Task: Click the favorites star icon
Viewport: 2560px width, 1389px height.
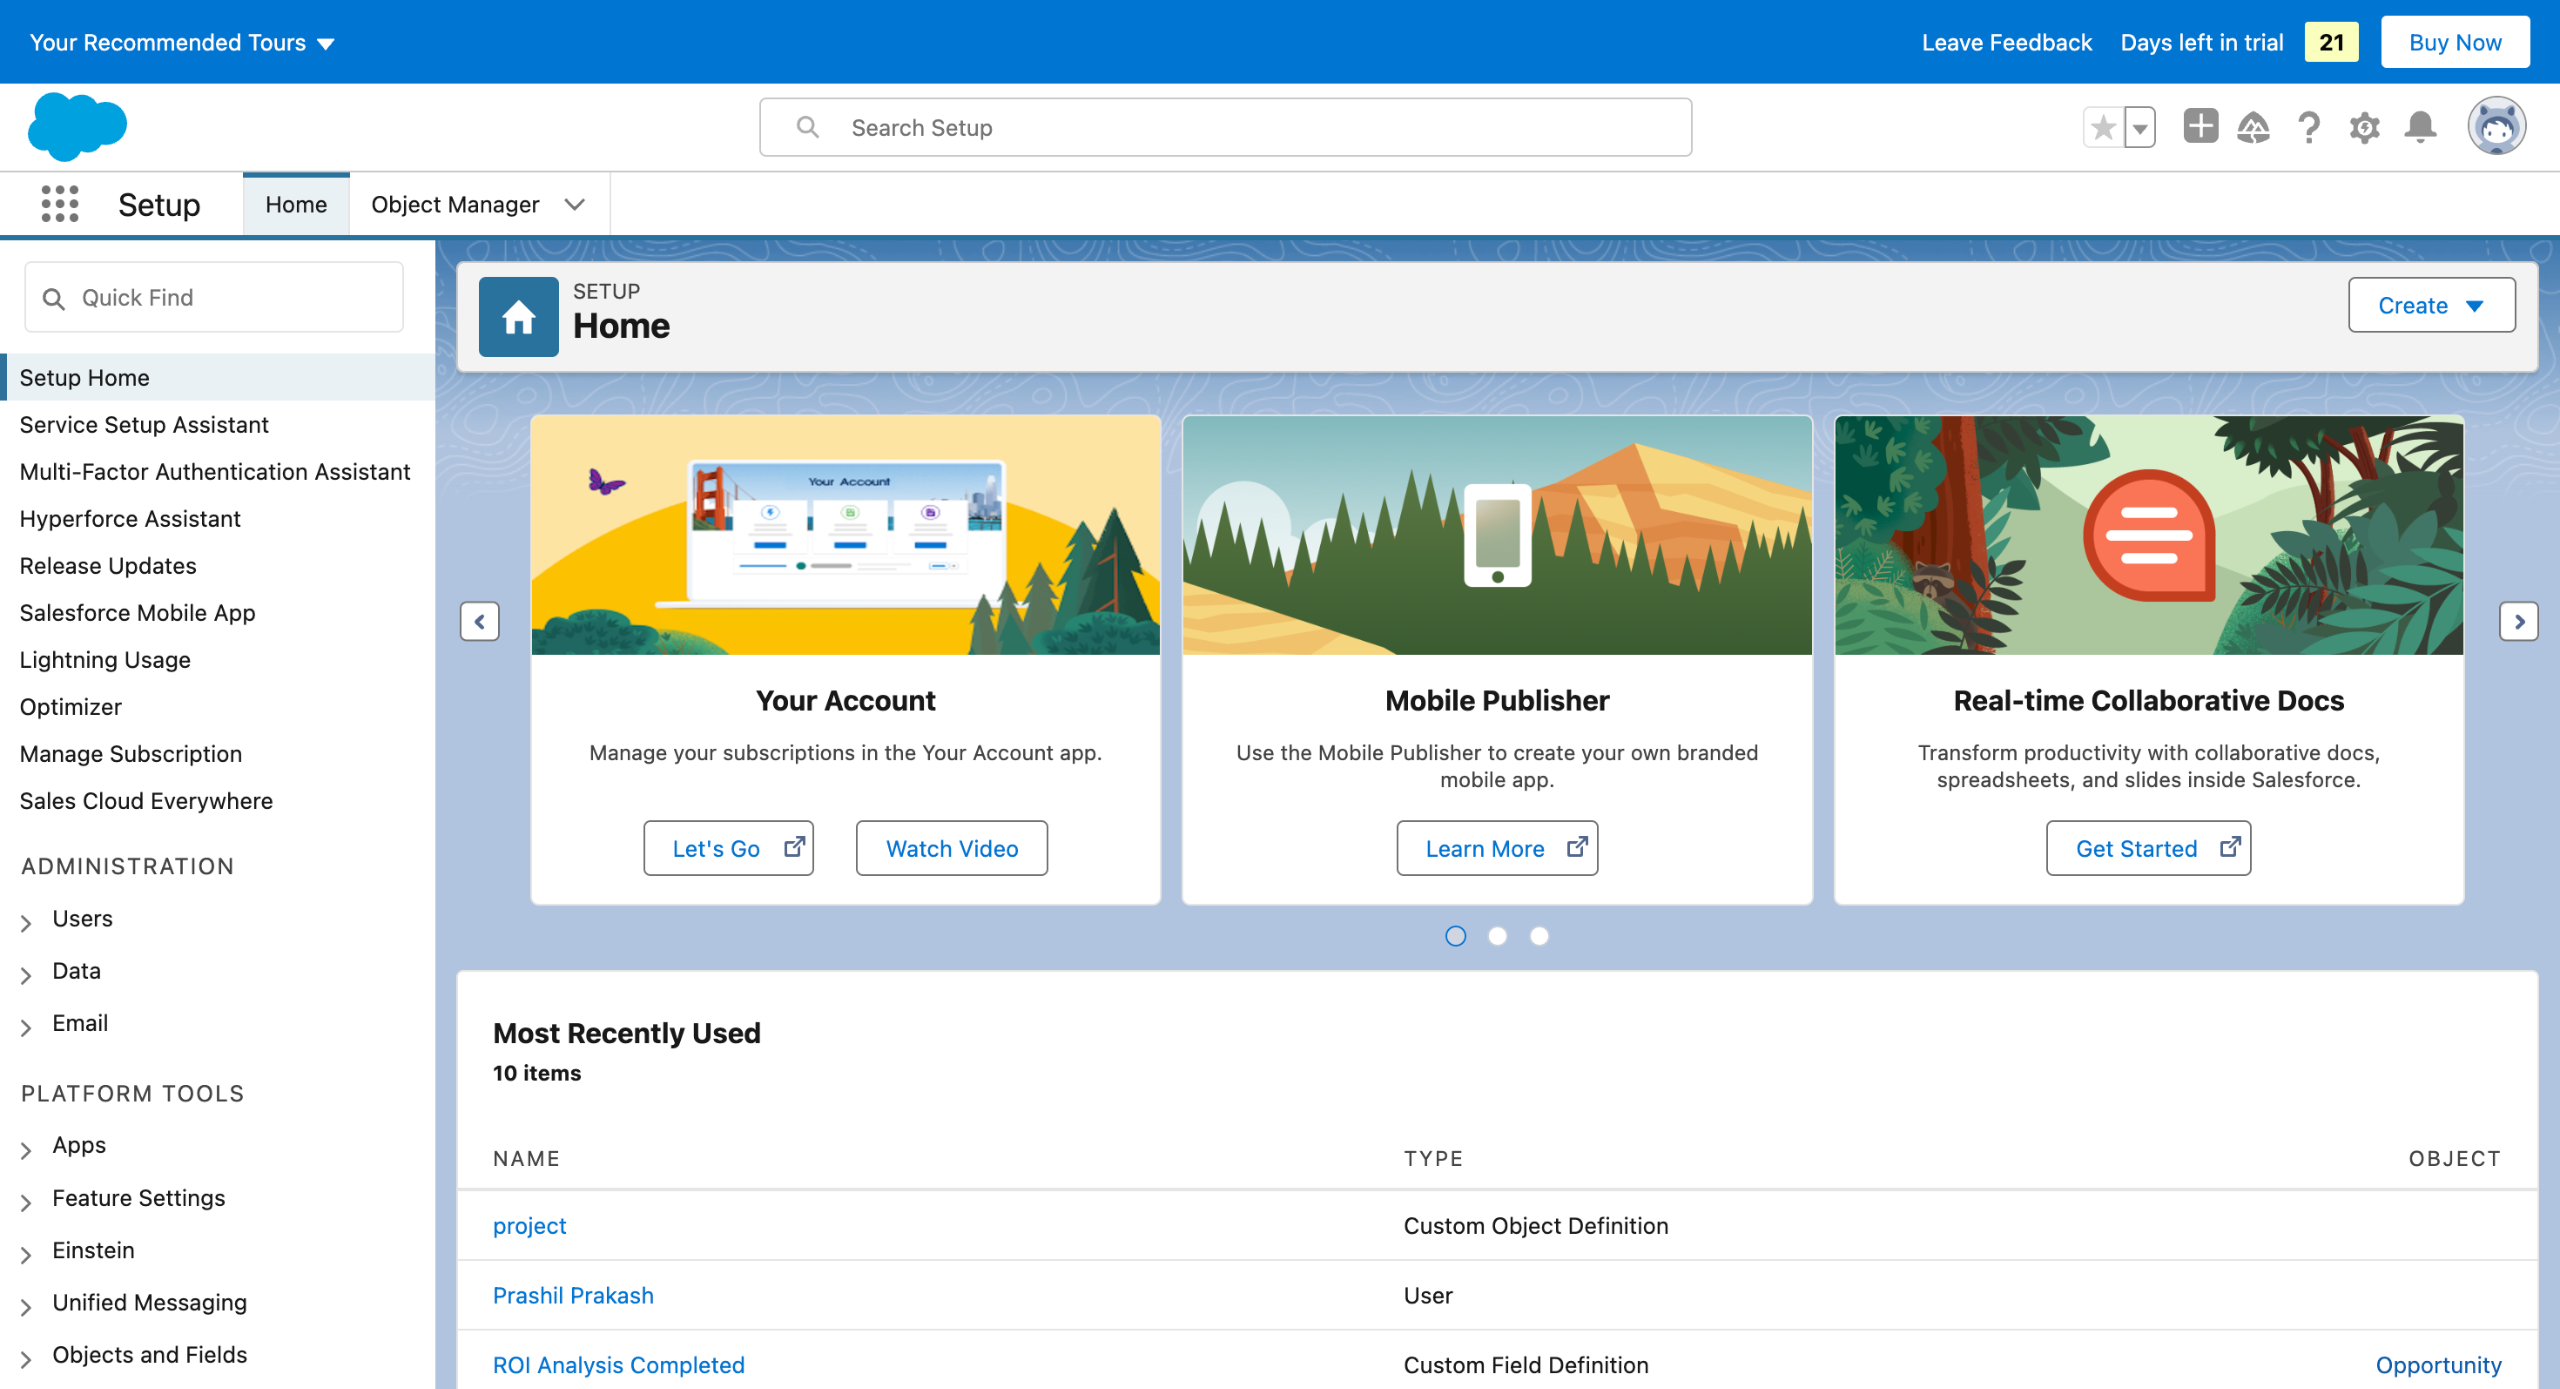Action: pyautogui.click(x=2104, y=127)
